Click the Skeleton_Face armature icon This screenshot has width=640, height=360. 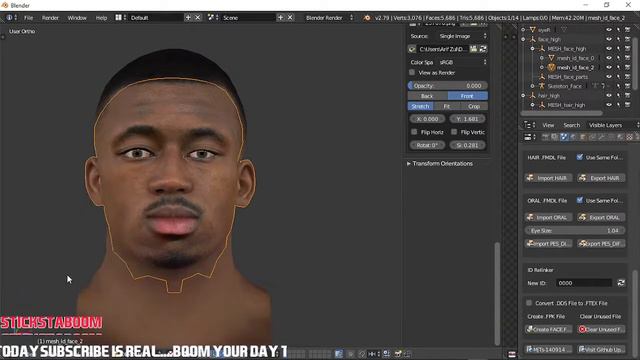pos(542,86)
